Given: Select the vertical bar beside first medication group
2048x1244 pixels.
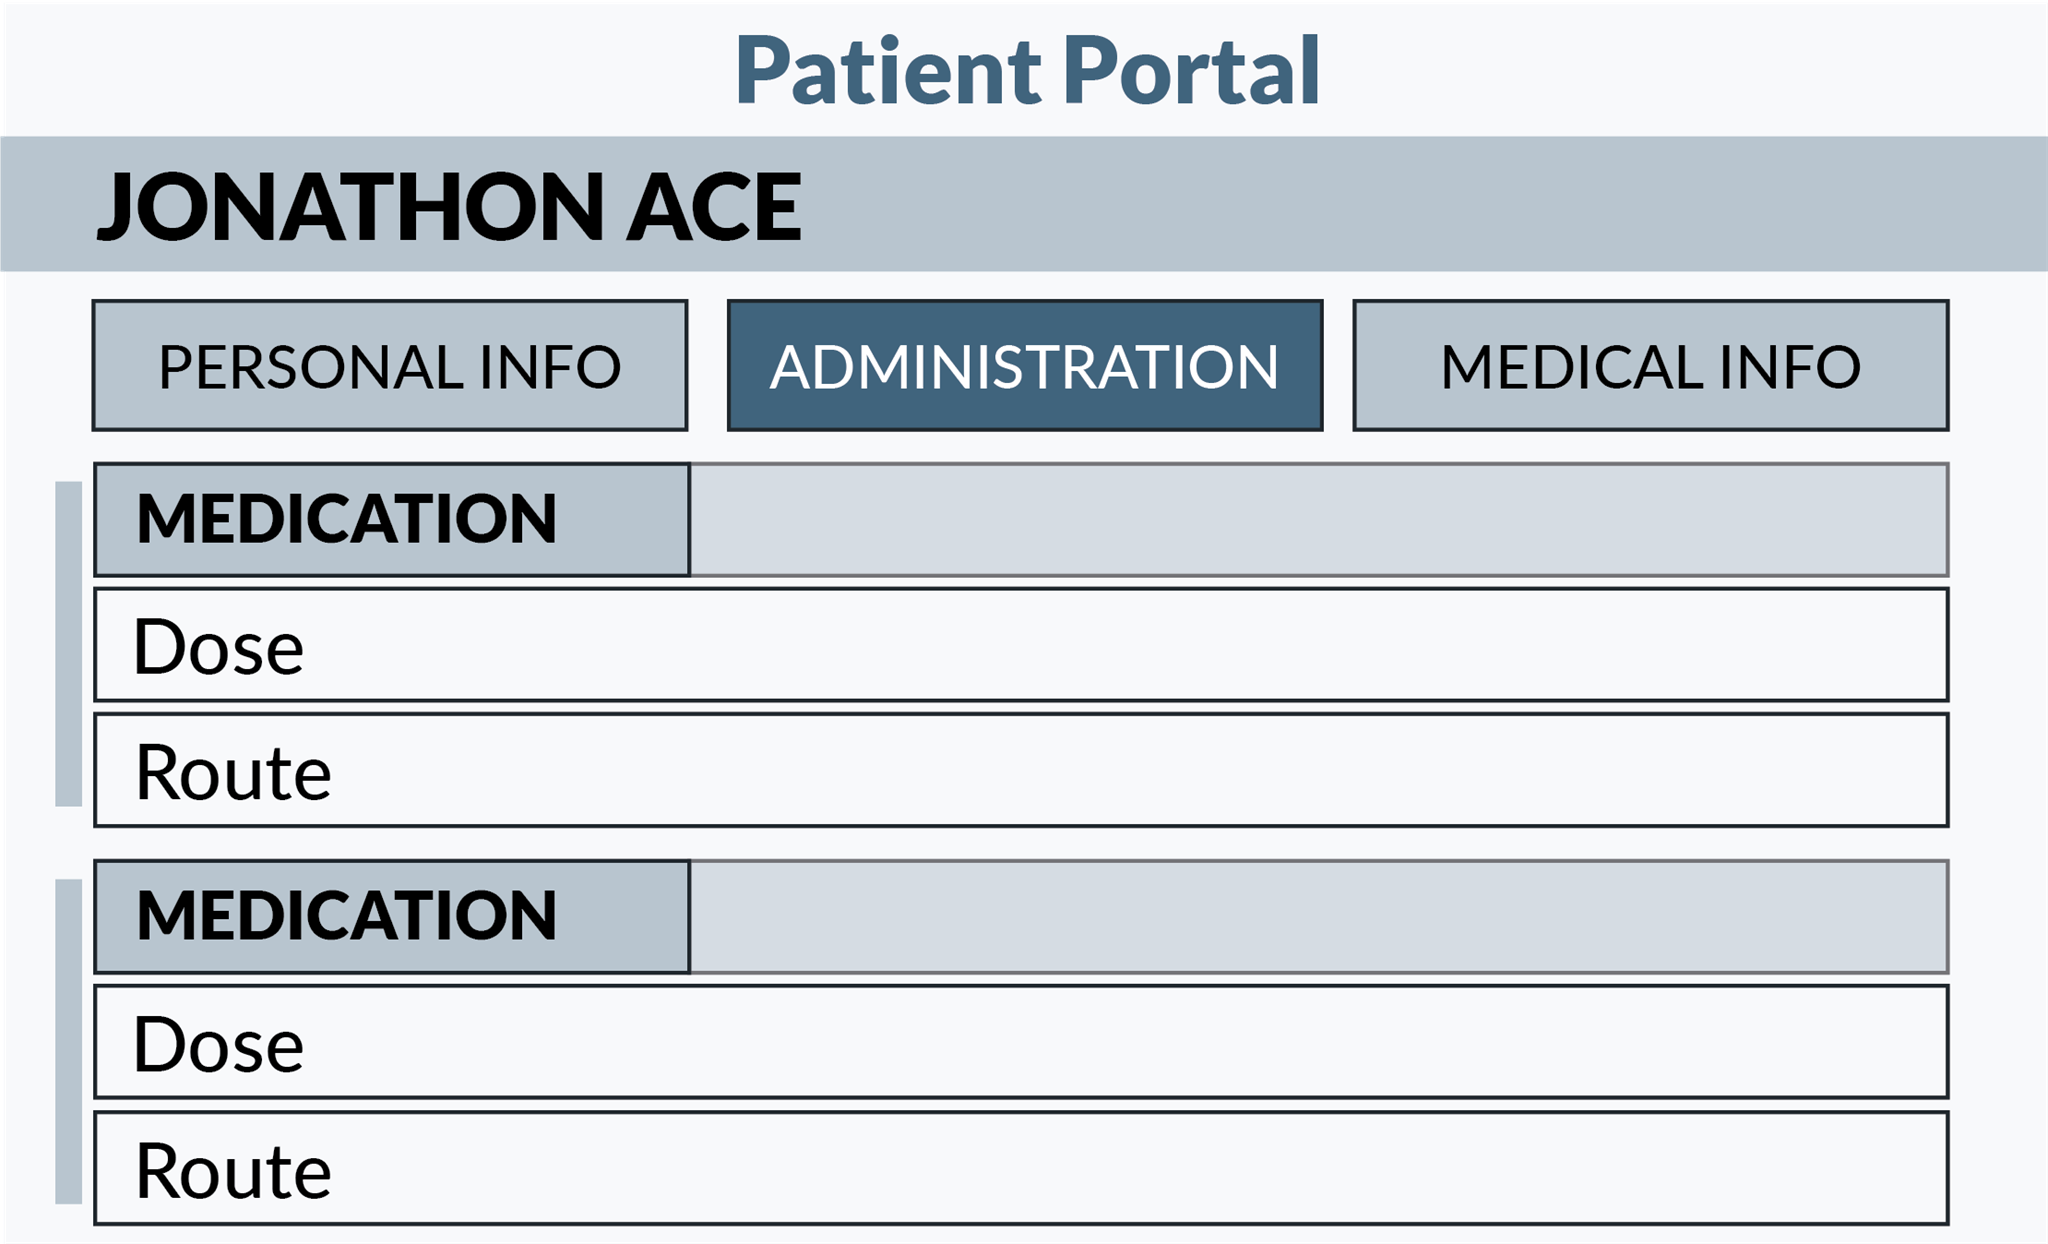Looking at the screenshot, I should coord(68,643).
